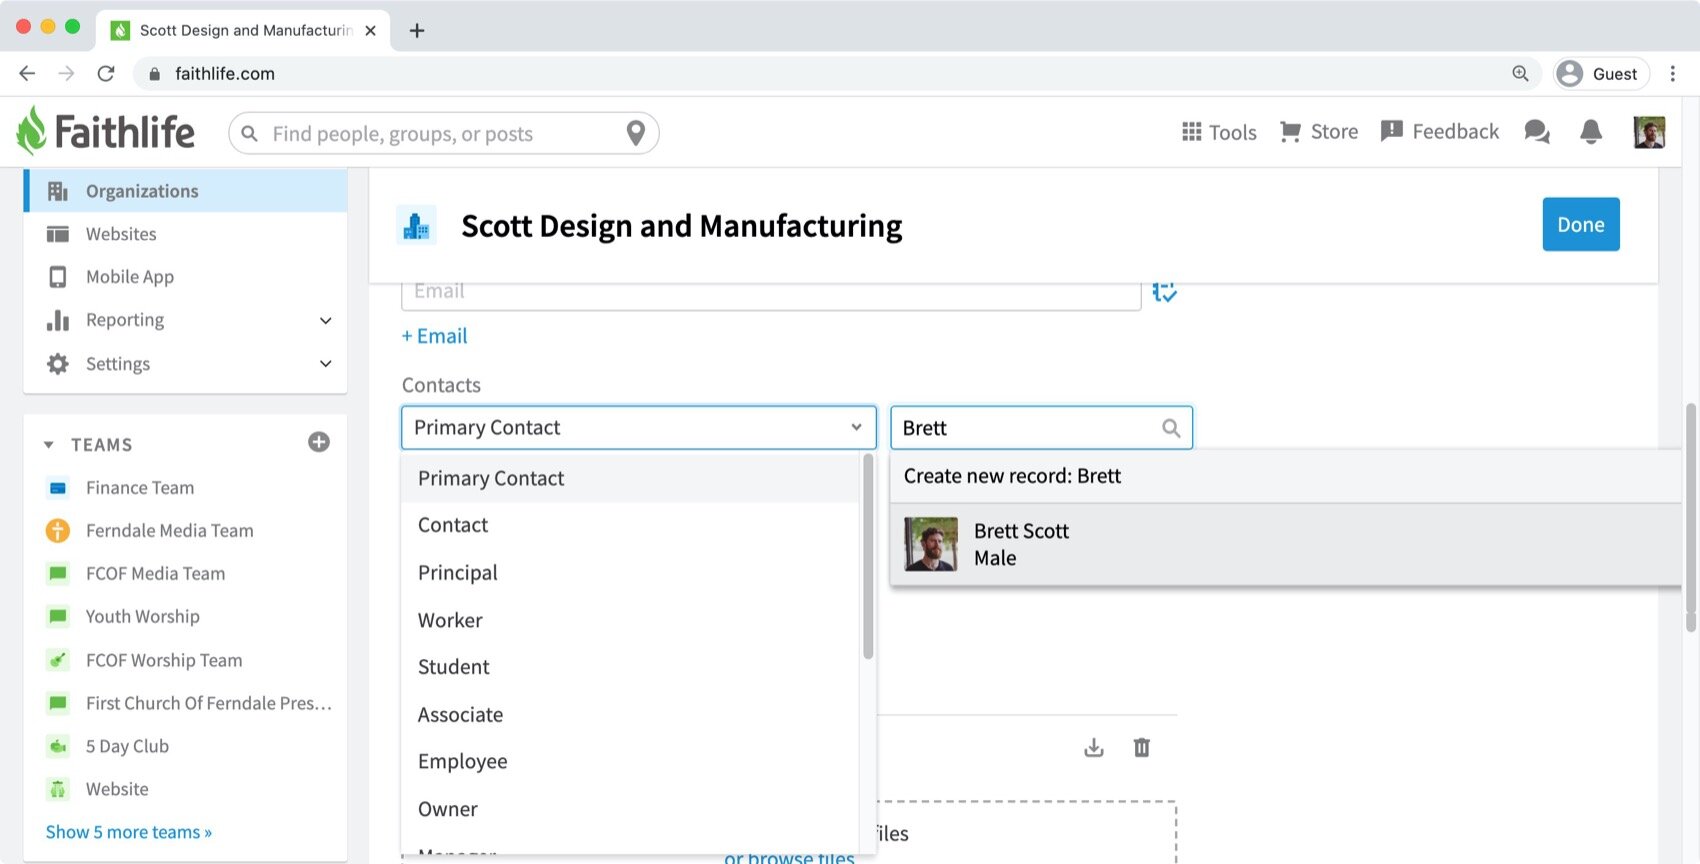Click the Websites sidebar icon
The width and height of the screenshot is (1700, 864).
58,234
